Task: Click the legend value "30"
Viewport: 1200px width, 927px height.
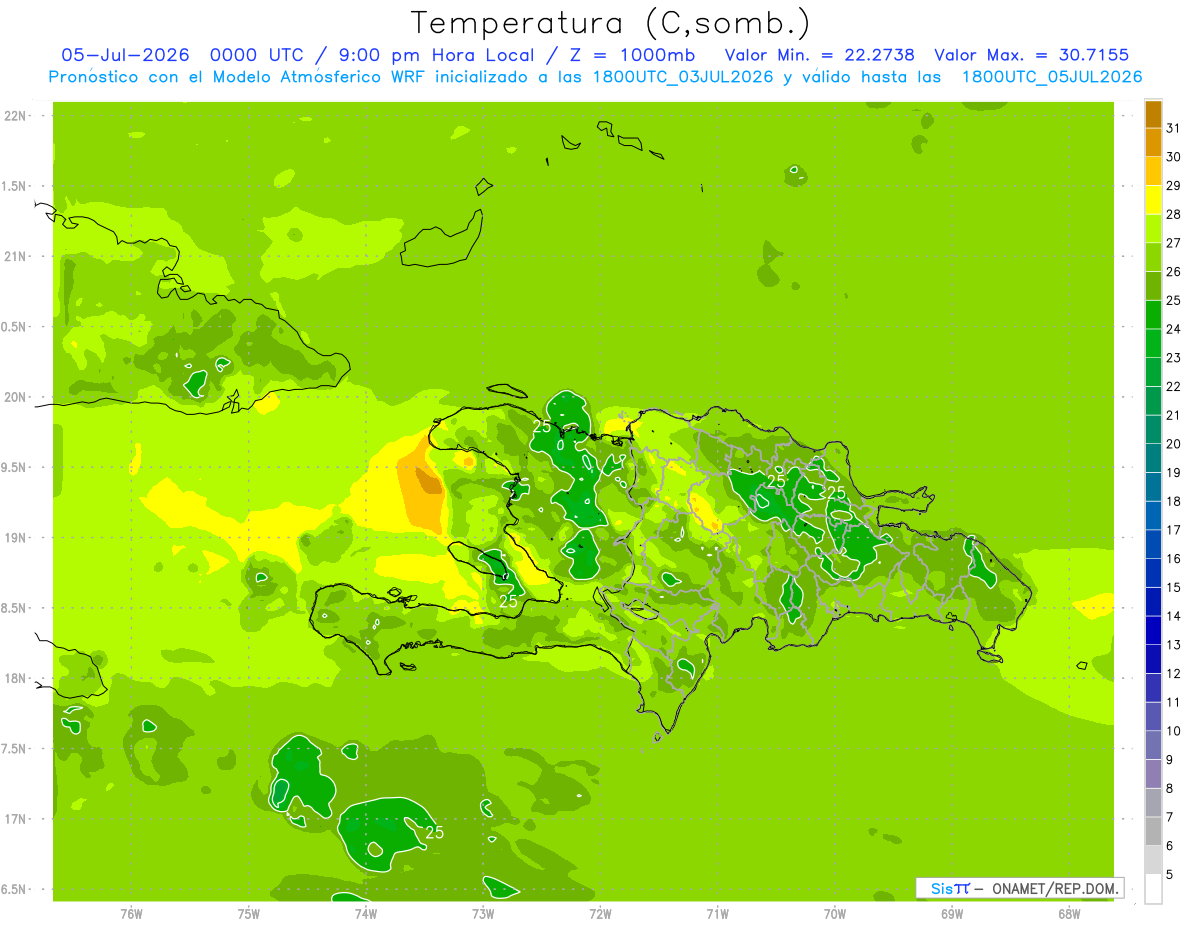Action: coord(1174,157)
